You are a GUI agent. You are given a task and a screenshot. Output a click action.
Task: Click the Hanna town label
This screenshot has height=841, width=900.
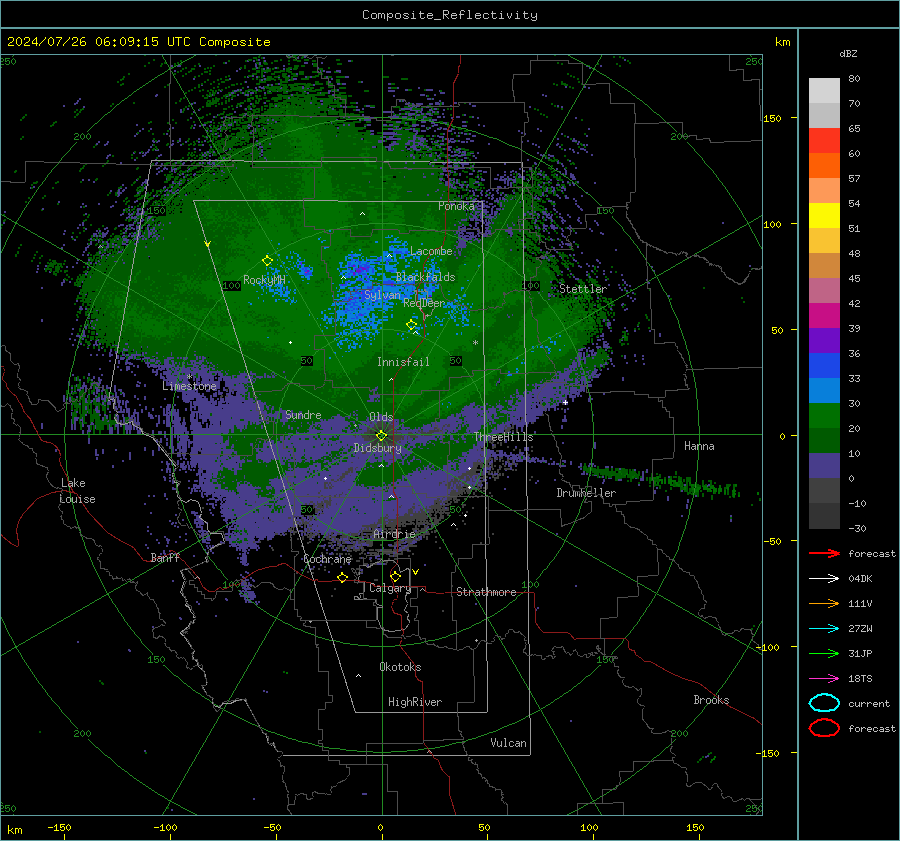[x=699, y=446]
